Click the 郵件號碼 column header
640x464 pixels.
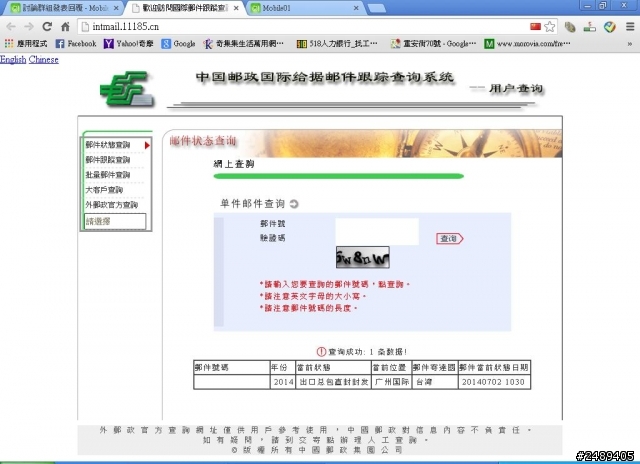pyautogui.click(x=232, y=368)
